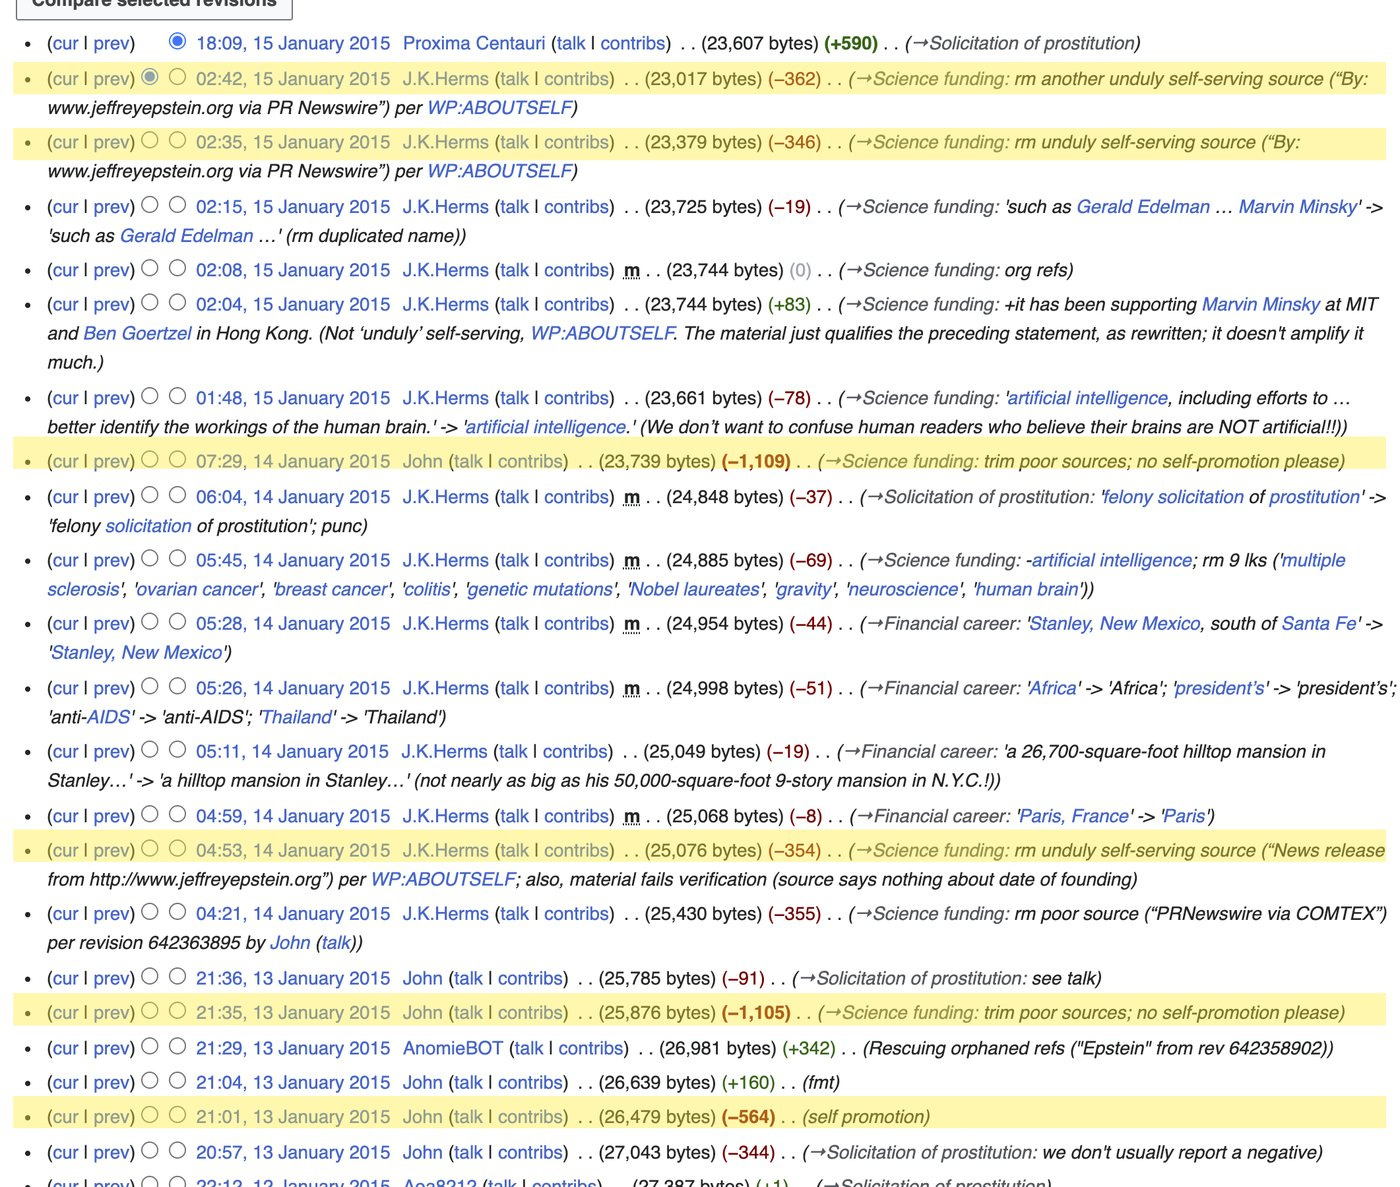
Task: Select the radio button for 18:09, 15 January 2015
Action: (178, 41)
